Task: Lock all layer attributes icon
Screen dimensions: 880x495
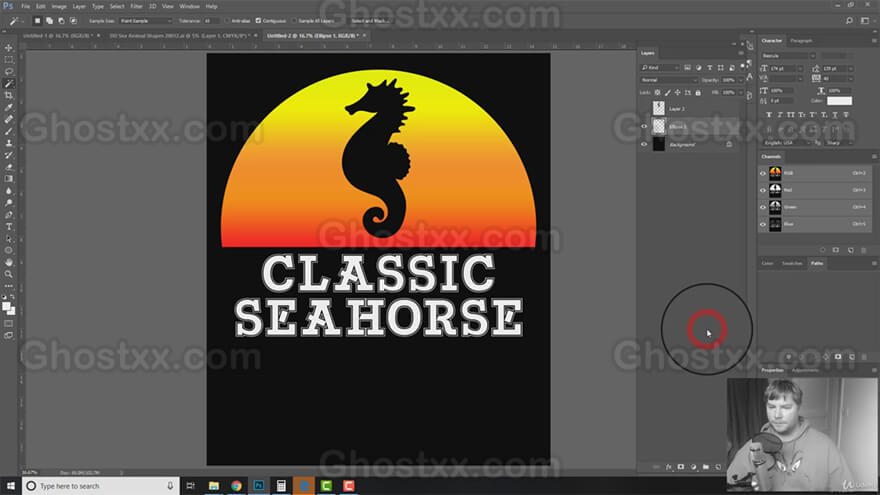Action: point(698,93)
